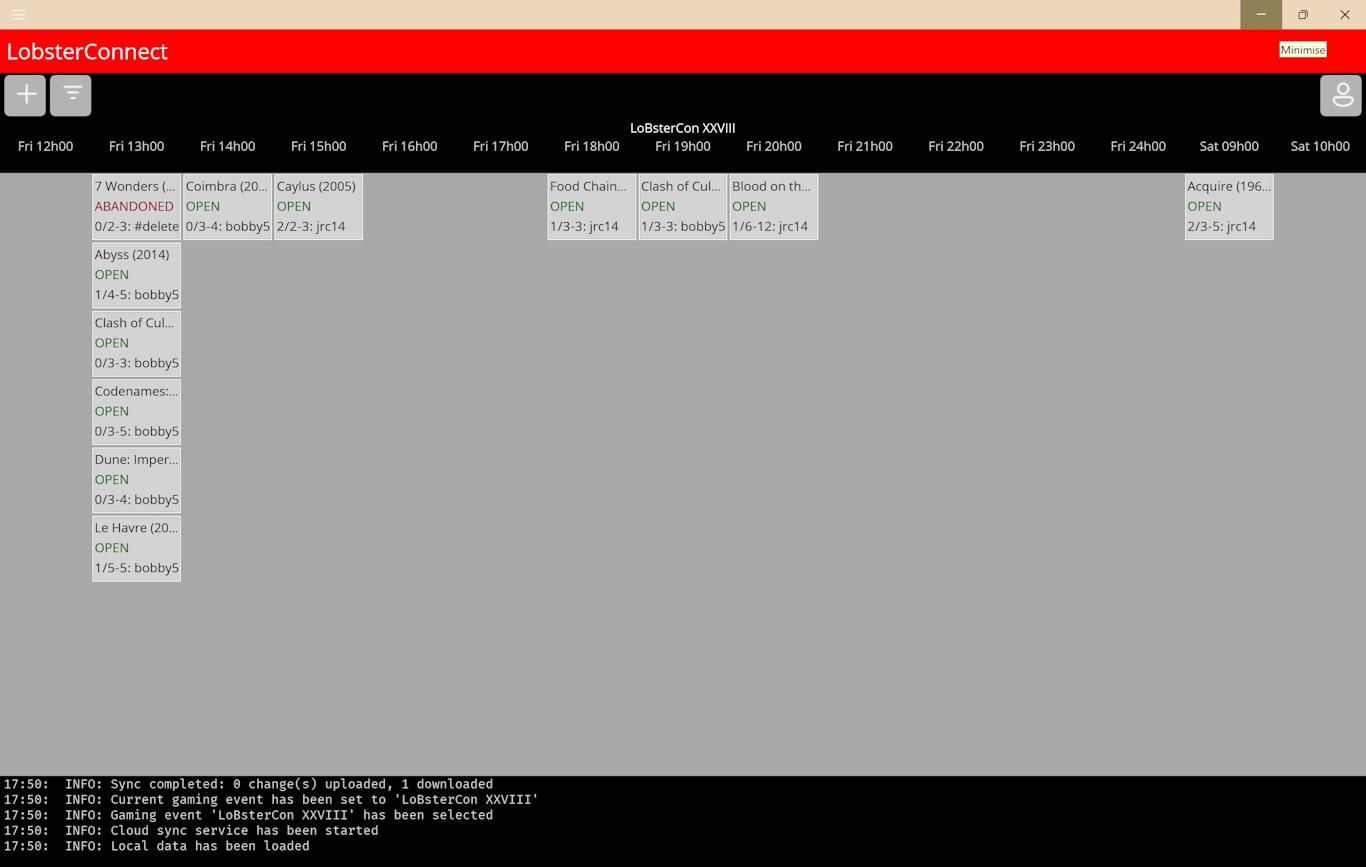Open the Caylus (2005) session card

point(318,206)
